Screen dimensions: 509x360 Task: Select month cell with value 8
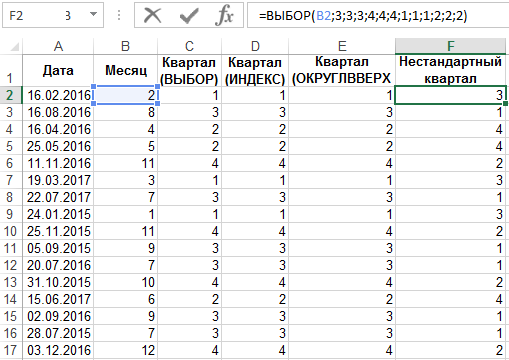(125, 112)
